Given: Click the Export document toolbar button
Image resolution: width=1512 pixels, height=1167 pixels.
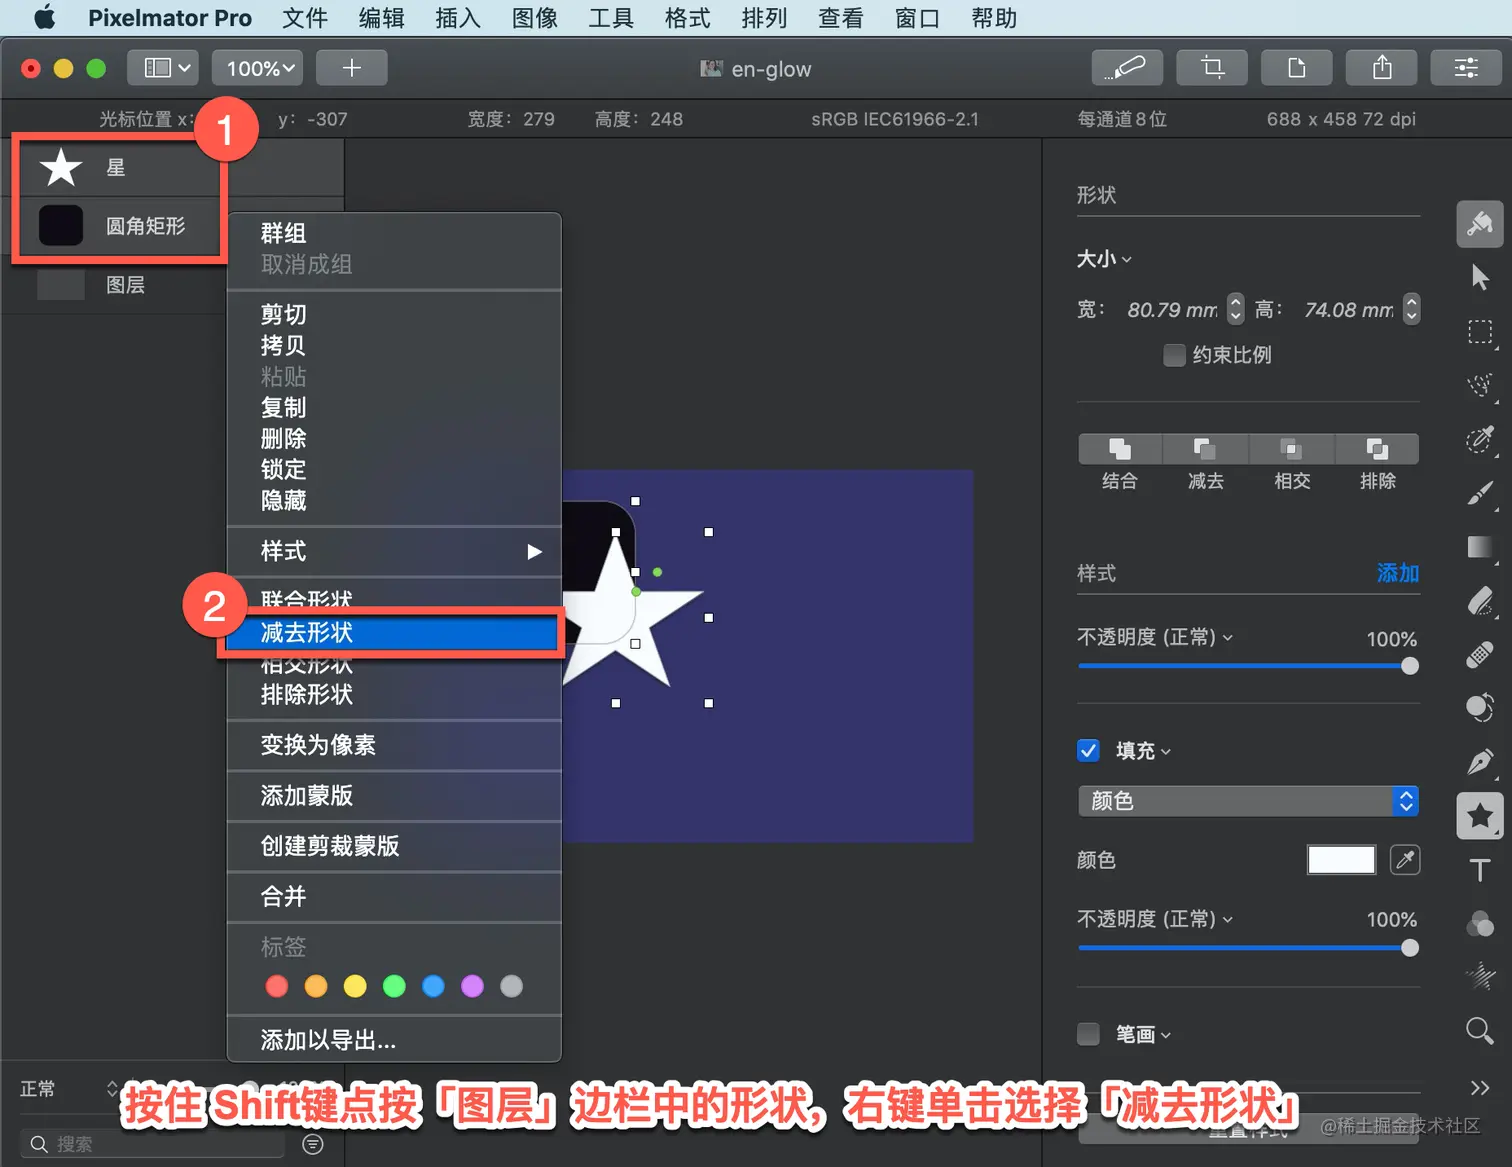Looking at the screenshot, I should pyautogui.click(x=1297, y=68).
